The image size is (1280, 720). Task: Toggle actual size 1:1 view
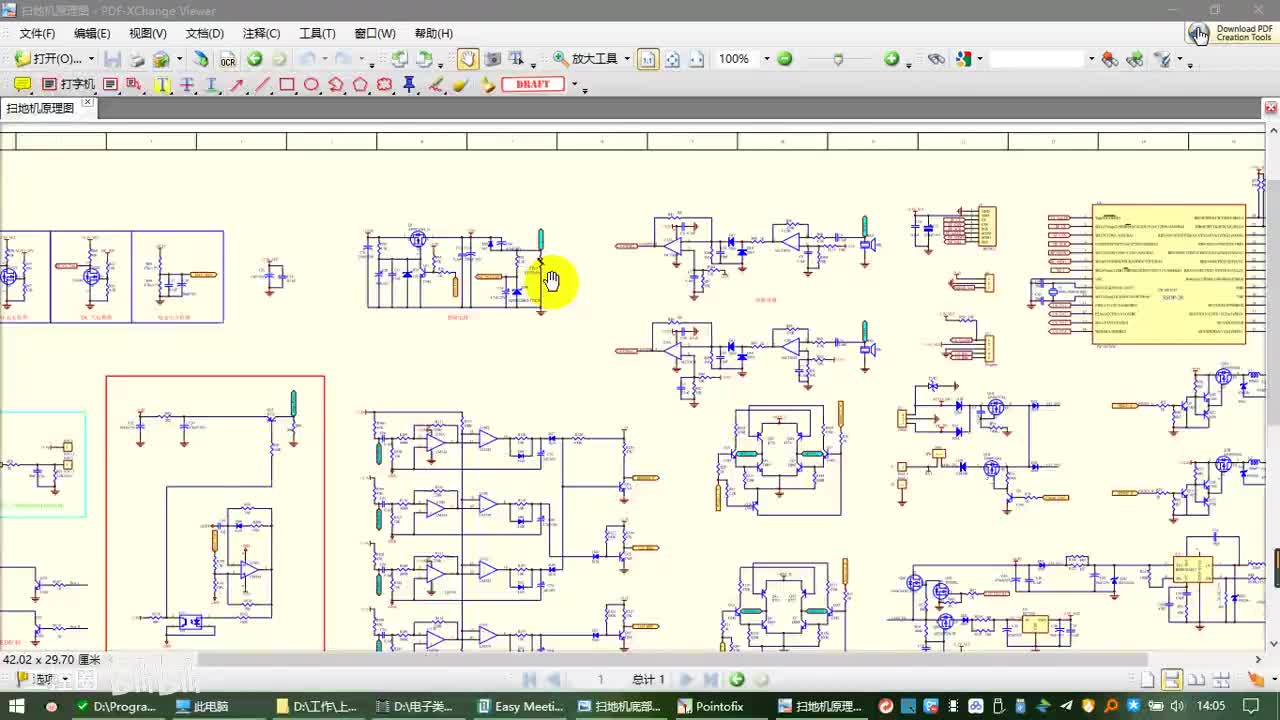click(x=647, y=59)
